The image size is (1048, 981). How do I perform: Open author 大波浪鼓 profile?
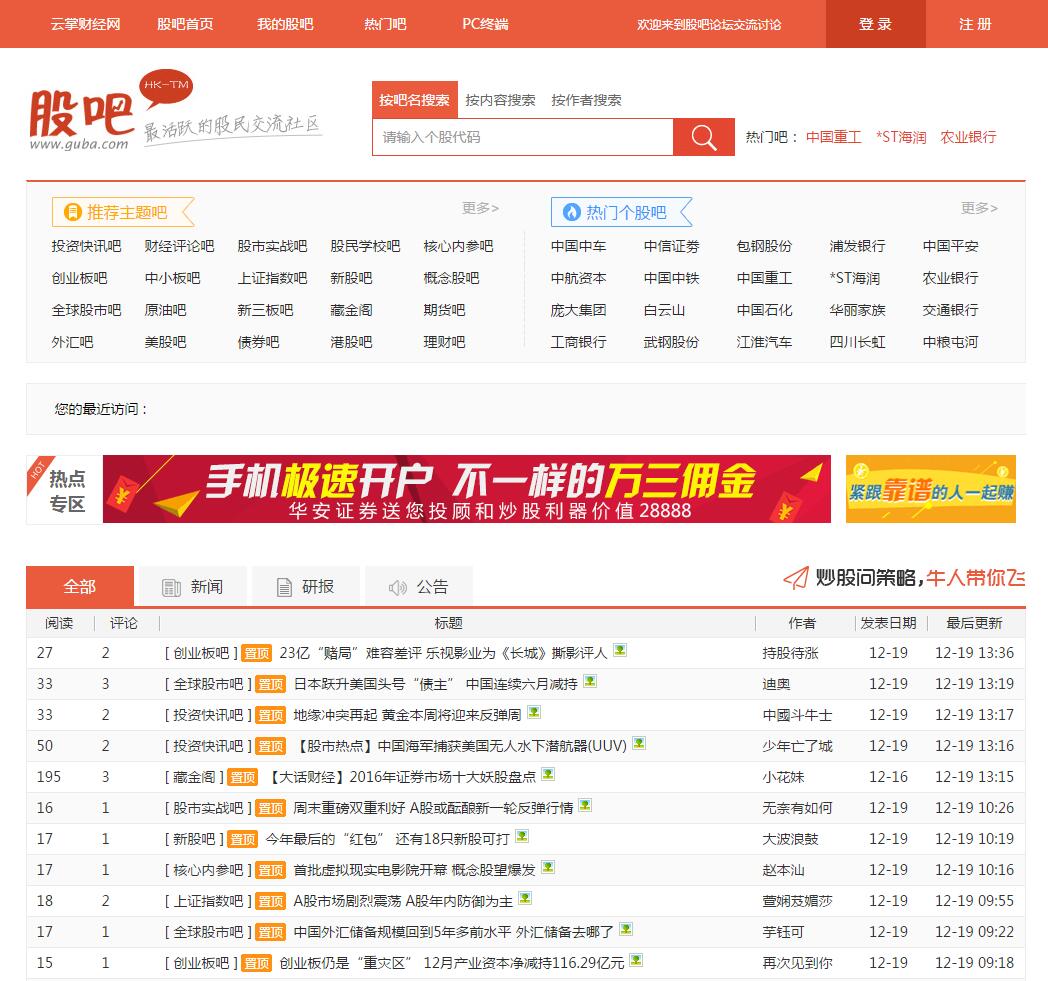(x=791, y=839)
